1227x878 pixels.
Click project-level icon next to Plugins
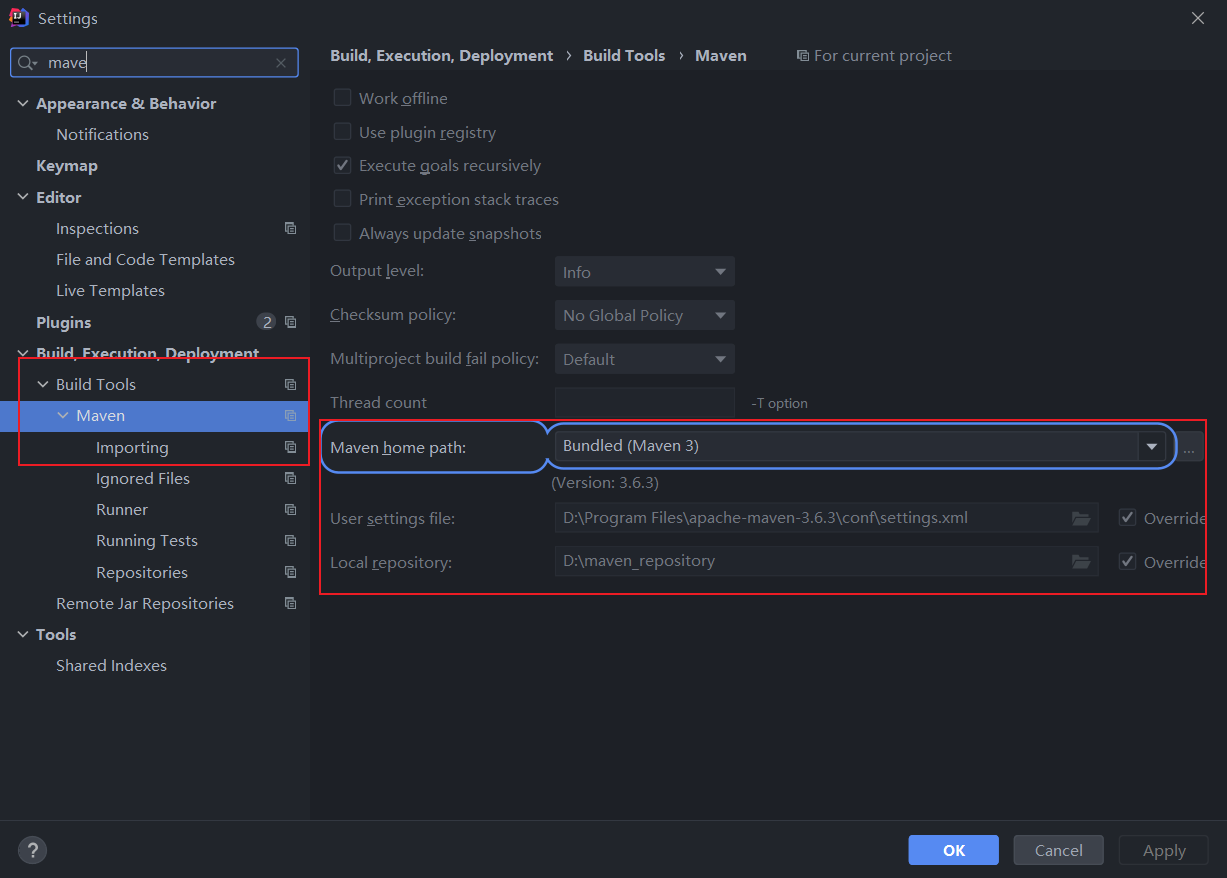[x=290, y=322]
